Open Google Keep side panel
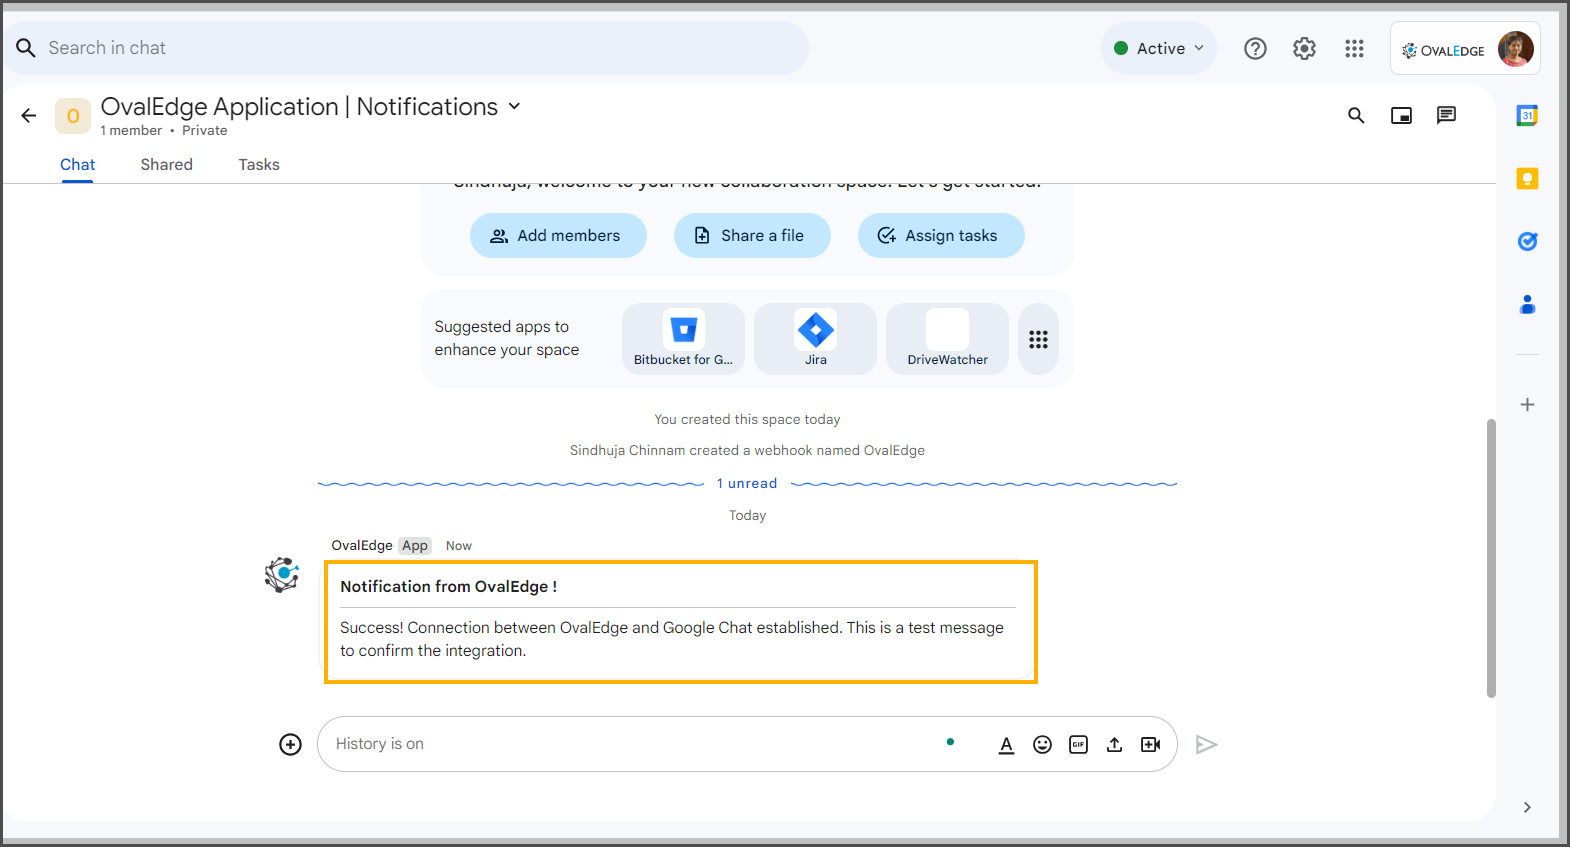This screenshot has width=1570, height=847. click(1527, 179)
